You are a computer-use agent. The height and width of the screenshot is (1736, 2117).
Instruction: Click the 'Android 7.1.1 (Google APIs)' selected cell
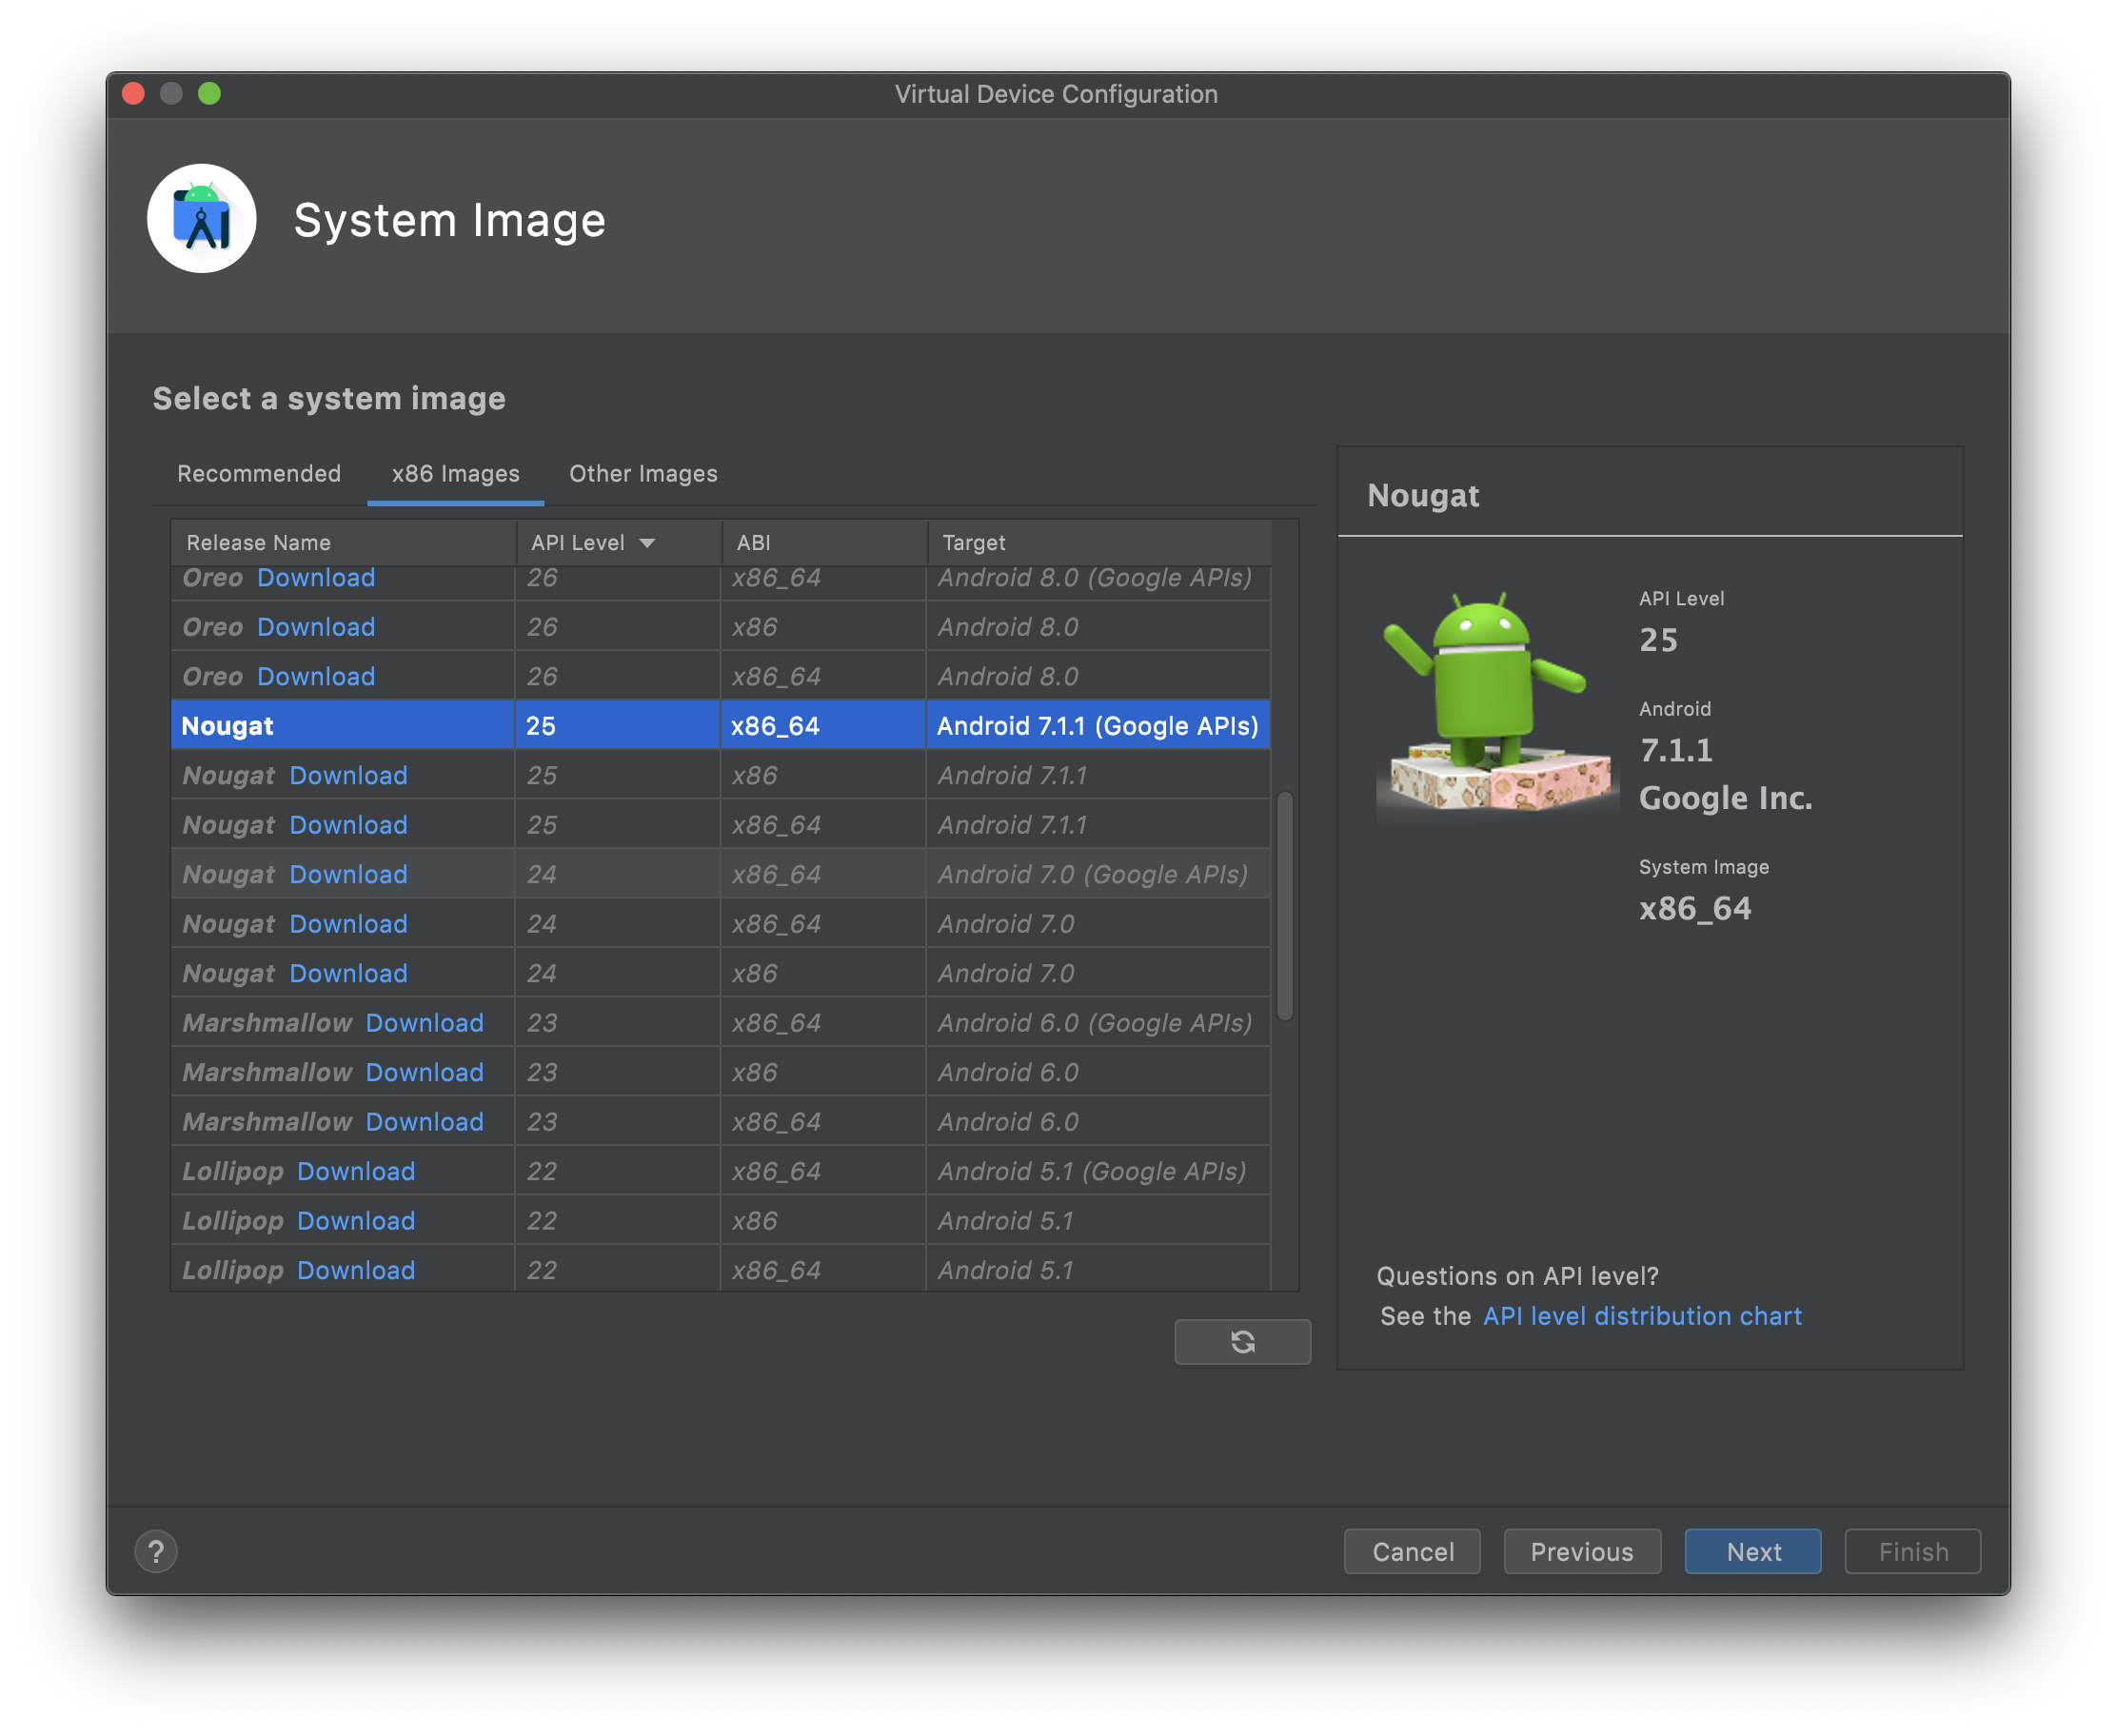1098,726
